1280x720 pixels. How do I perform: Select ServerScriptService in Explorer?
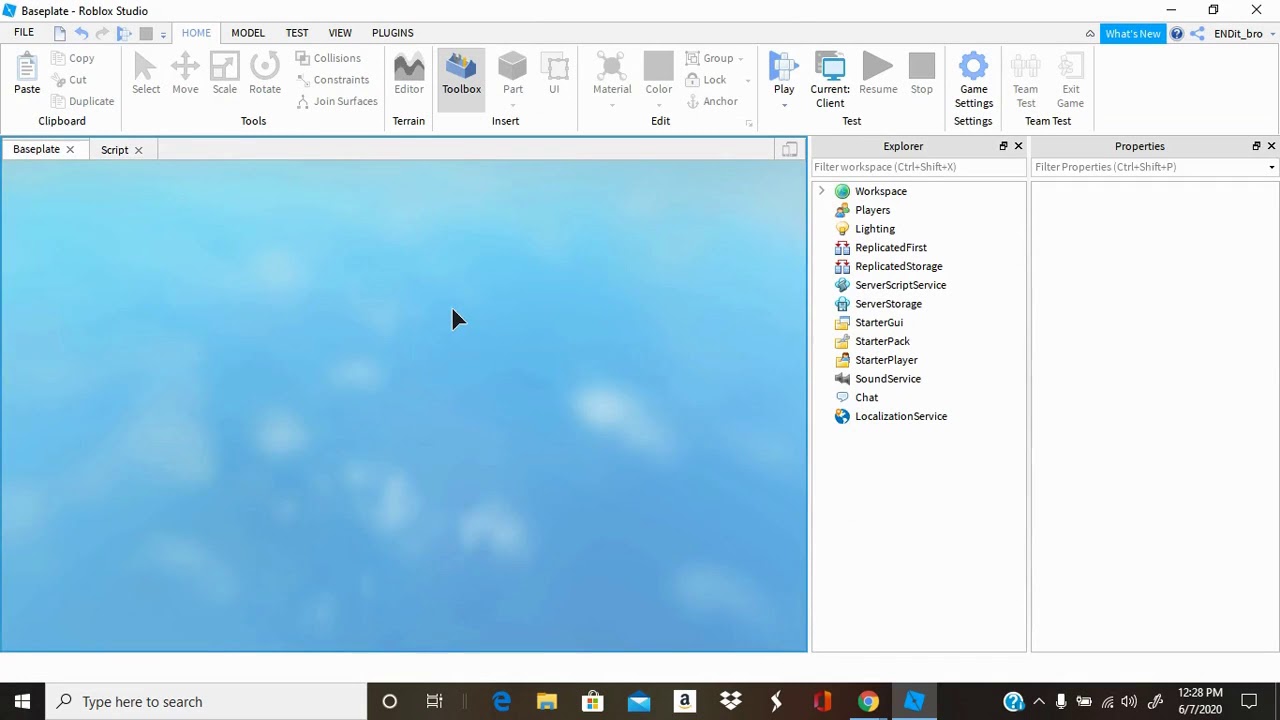coord(901,285)
